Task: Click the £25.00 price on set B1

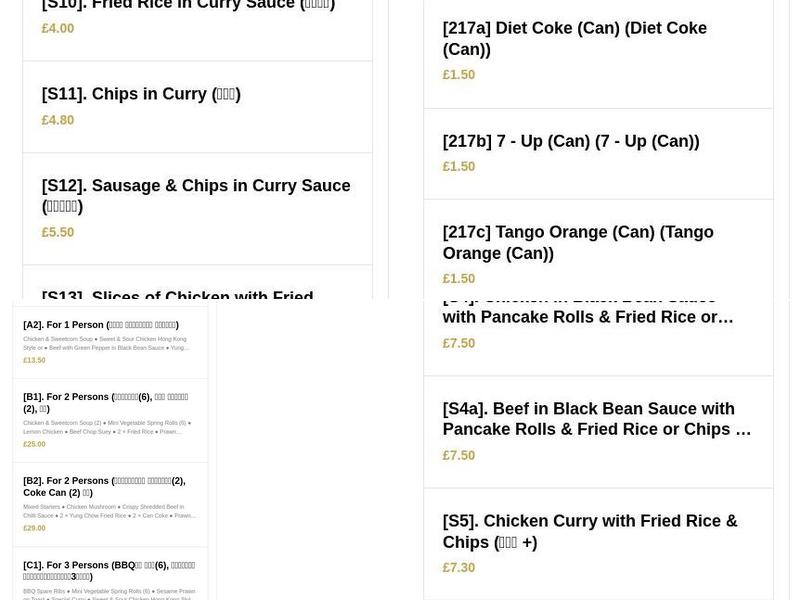Action: point(33,443)
